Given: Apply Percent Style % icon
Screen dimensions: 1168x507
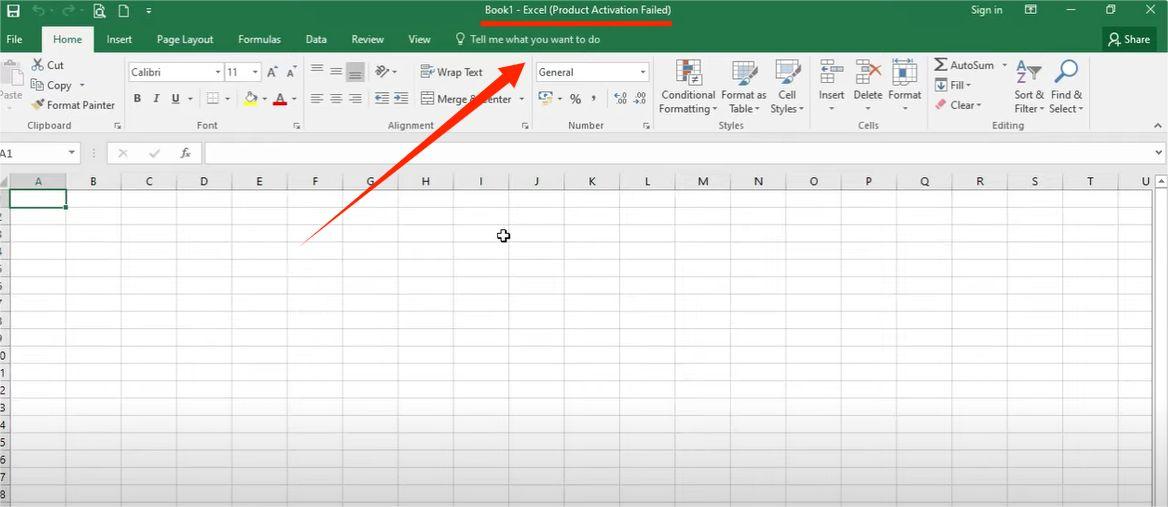Looking at the screenshot, I should click(575, 98).
